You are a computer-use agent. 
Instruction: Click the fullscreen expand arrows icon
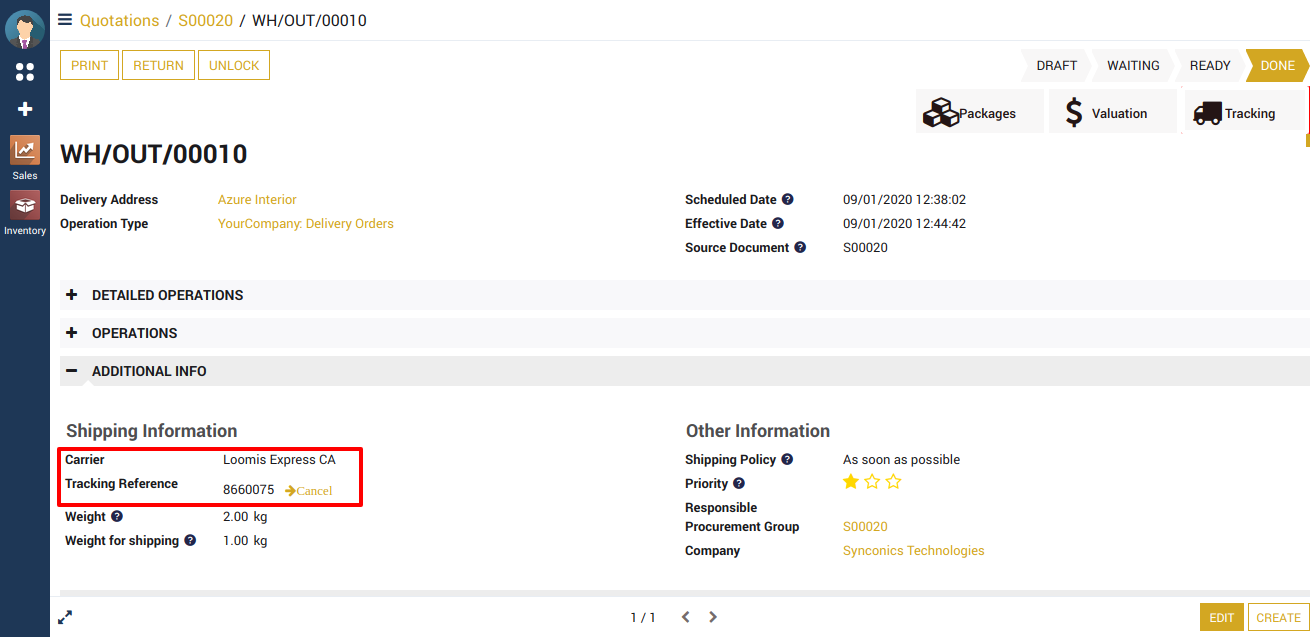(x=65, y=617)
